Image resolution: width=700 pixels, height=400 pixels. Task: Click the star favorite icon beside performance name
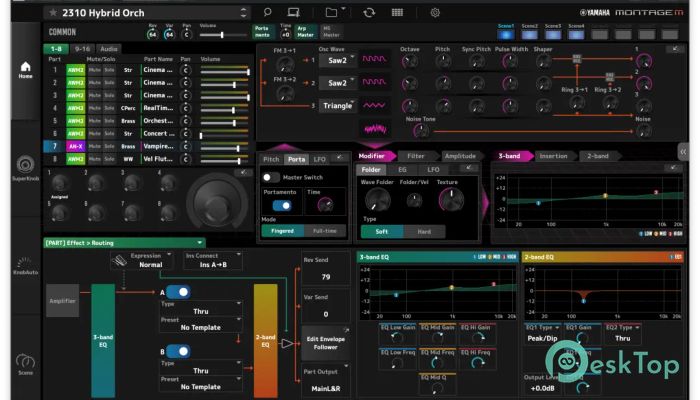50,13
